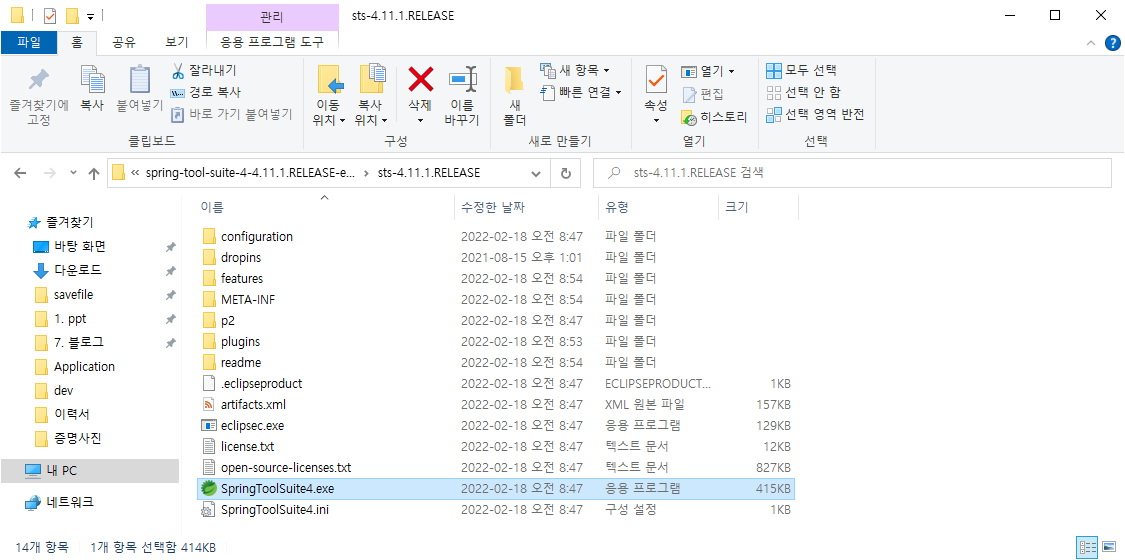Click the sts-4.11.1.RELEASE search box
The width and height of the screenshot is (1125, 560).
852,173
